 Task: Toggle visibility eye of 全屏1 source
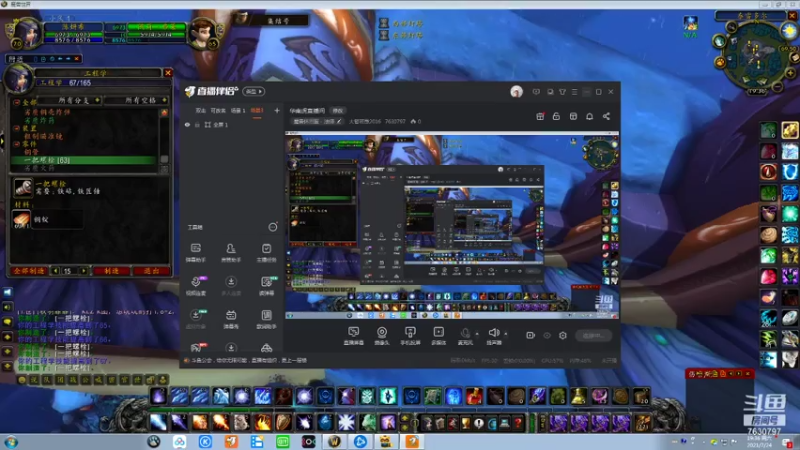(187, 124)
